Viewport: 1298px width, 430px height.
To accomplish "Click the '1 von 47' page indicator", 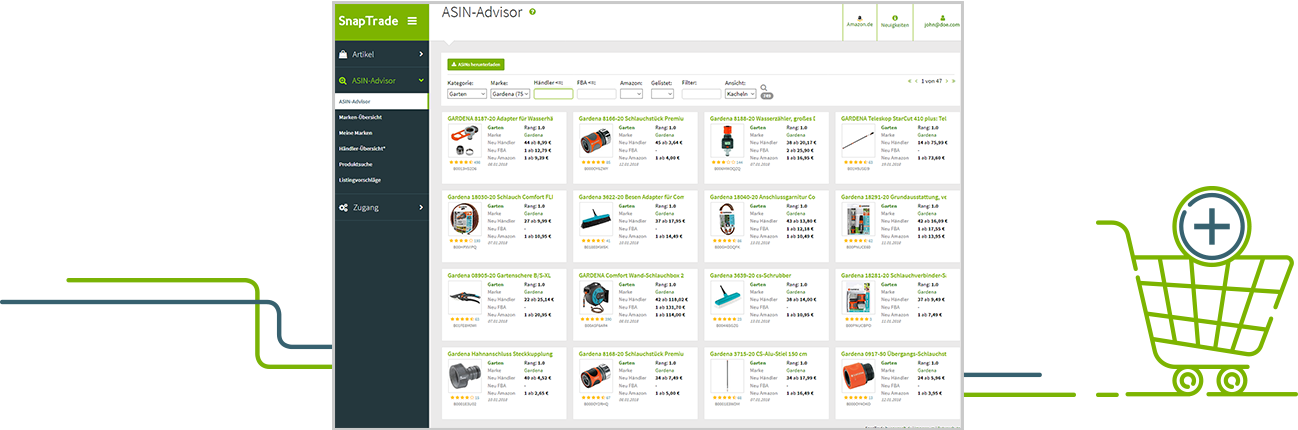I will 932,80.
